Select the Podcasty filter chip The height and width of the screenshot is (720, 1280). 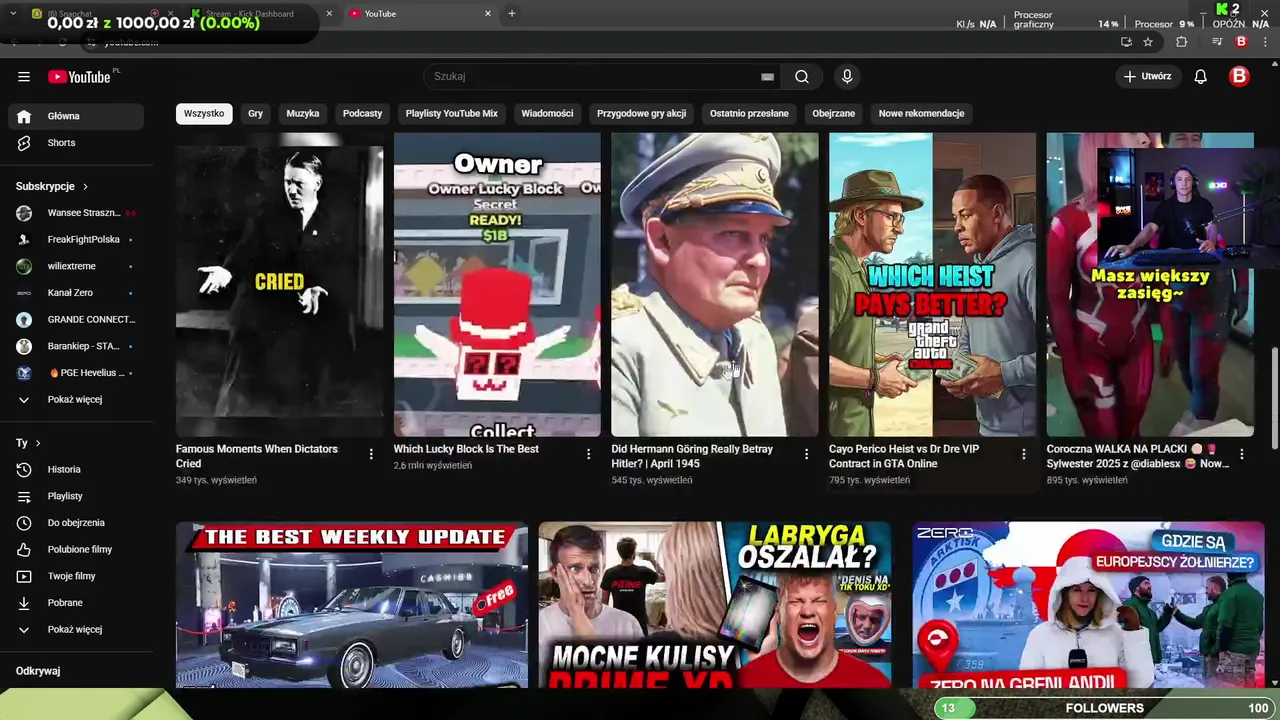[362, 114]
